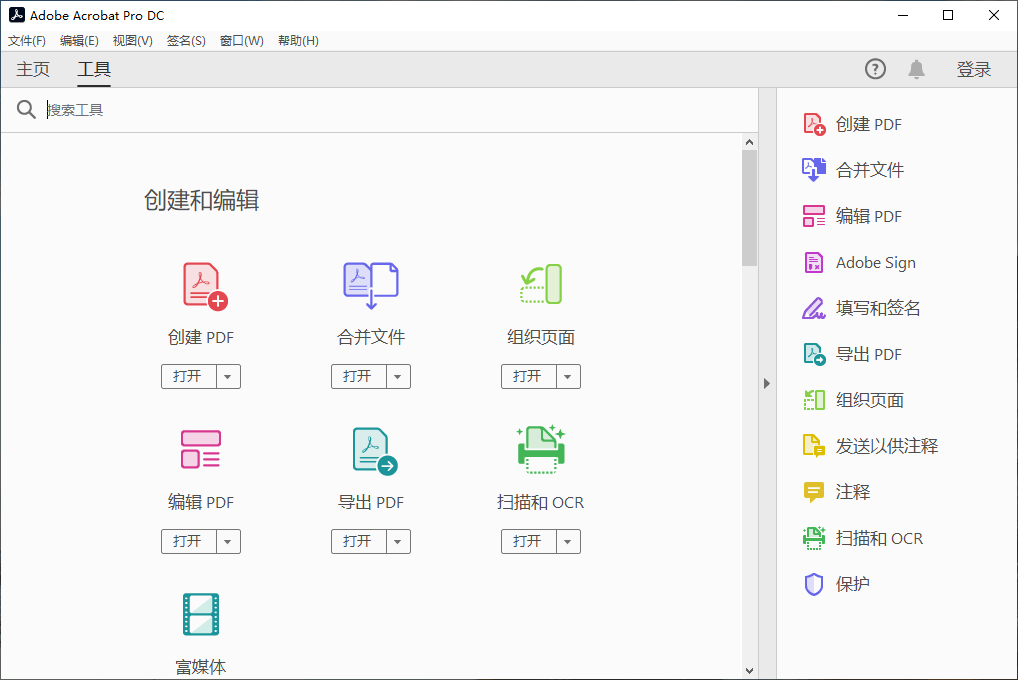Click the 创建 PDF icon in right sidebar
1018x680 pixels.
814,124
